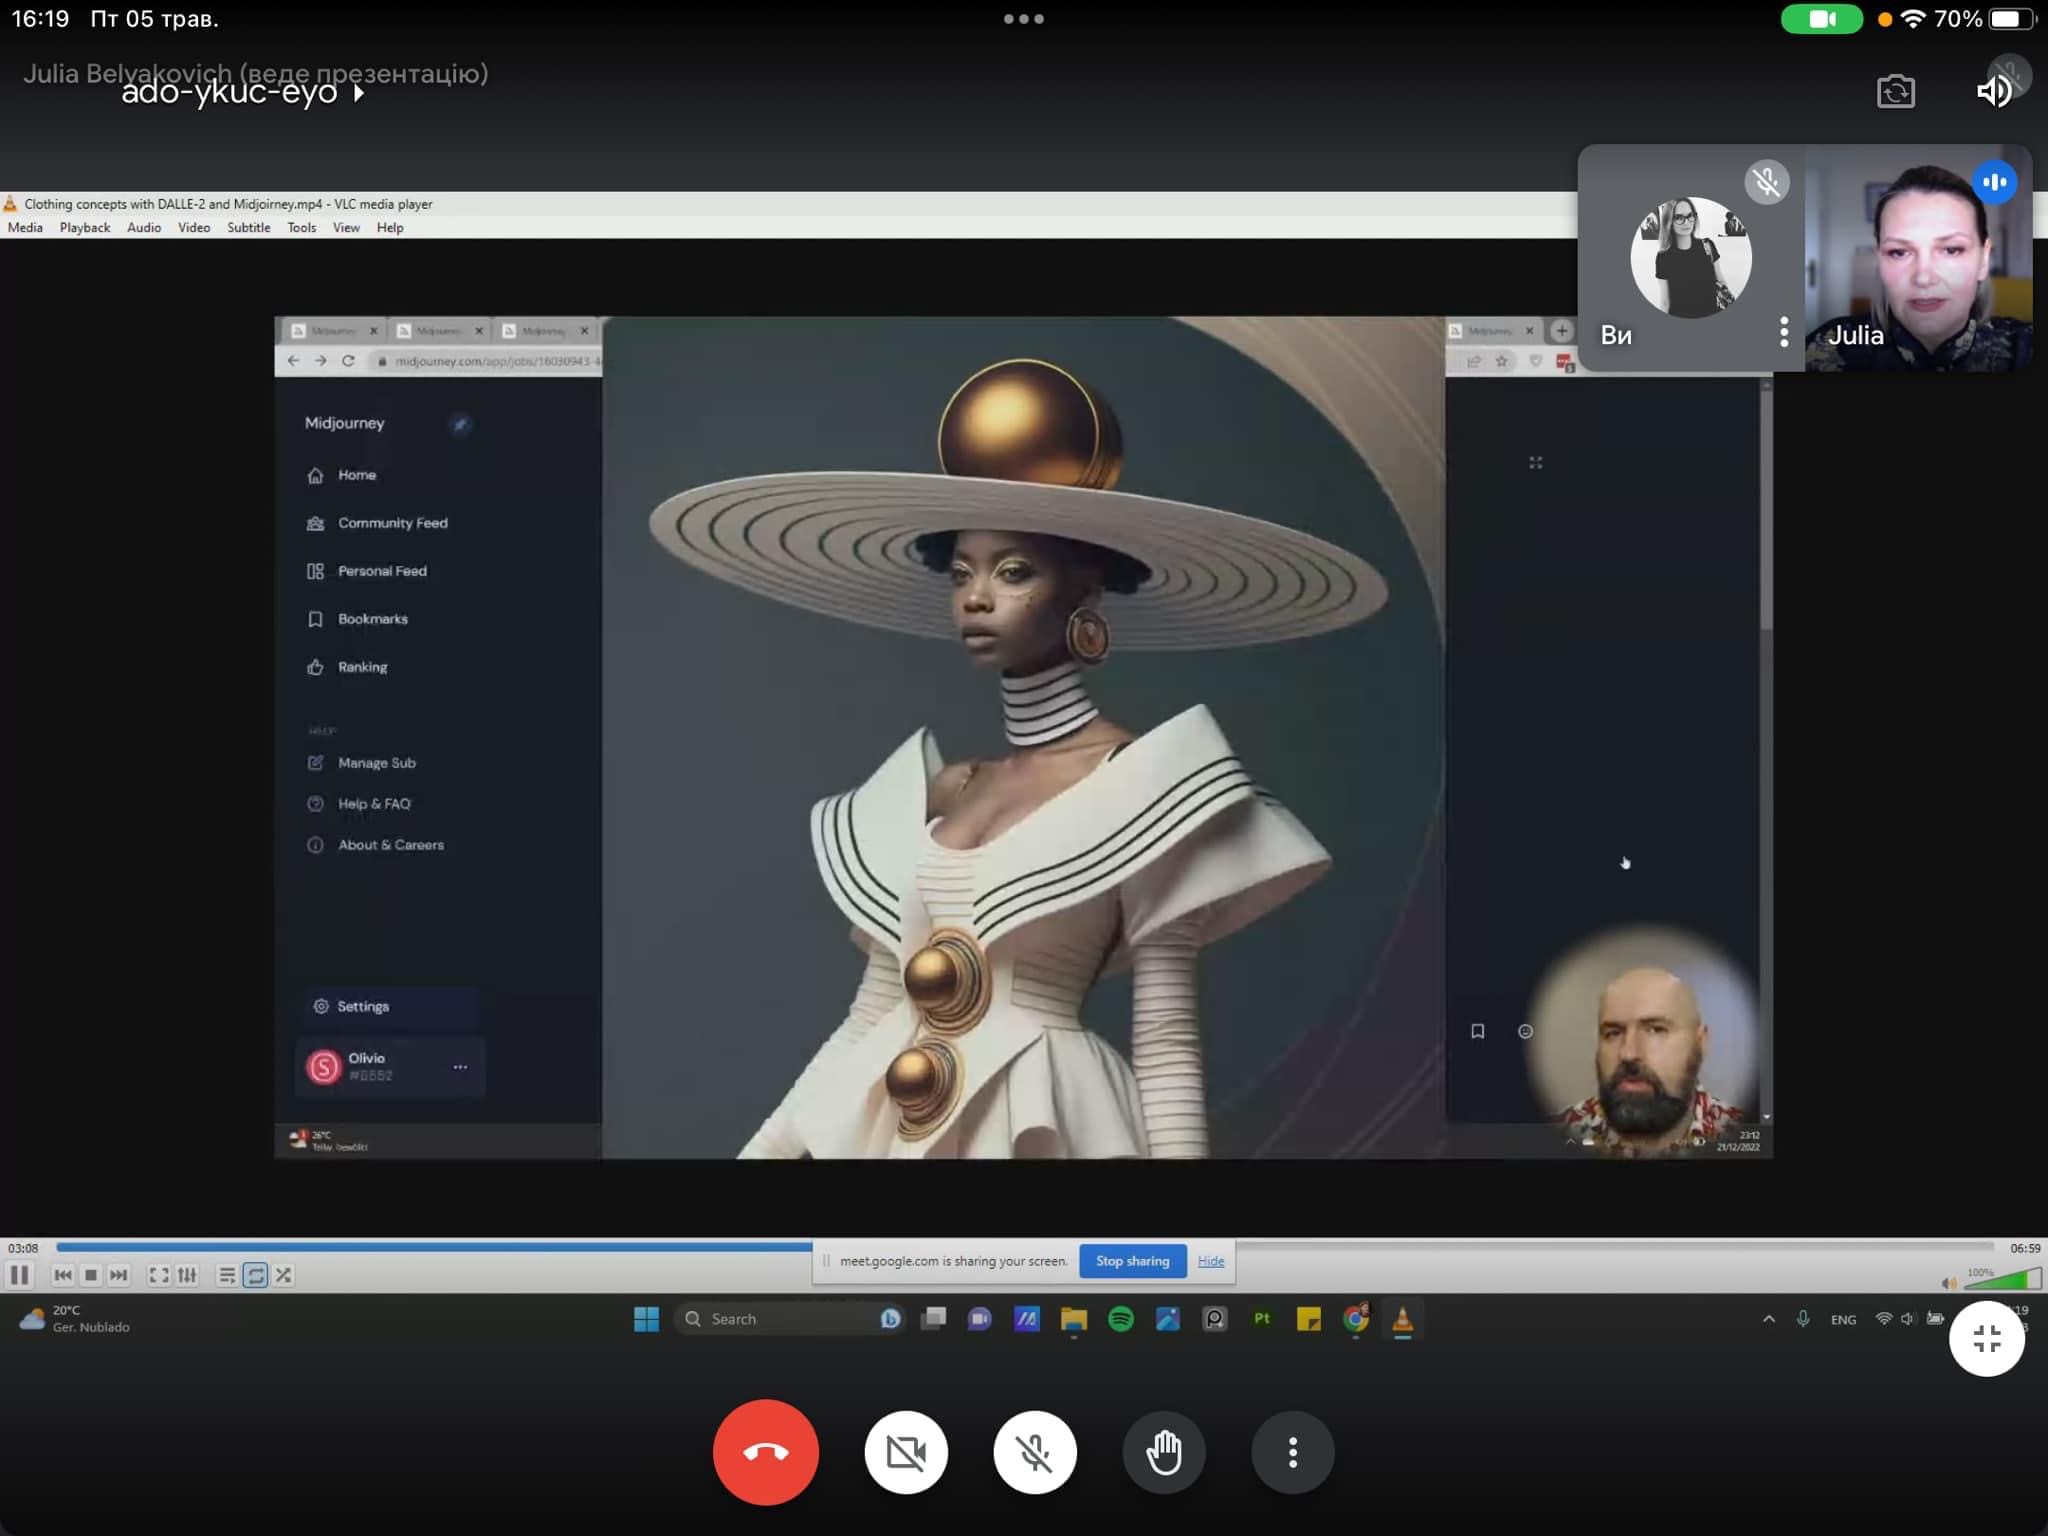This screenshot has width=2048, height=1536.
Task: Toggle the VLC playlist view
Action: tap(227, 1275)
